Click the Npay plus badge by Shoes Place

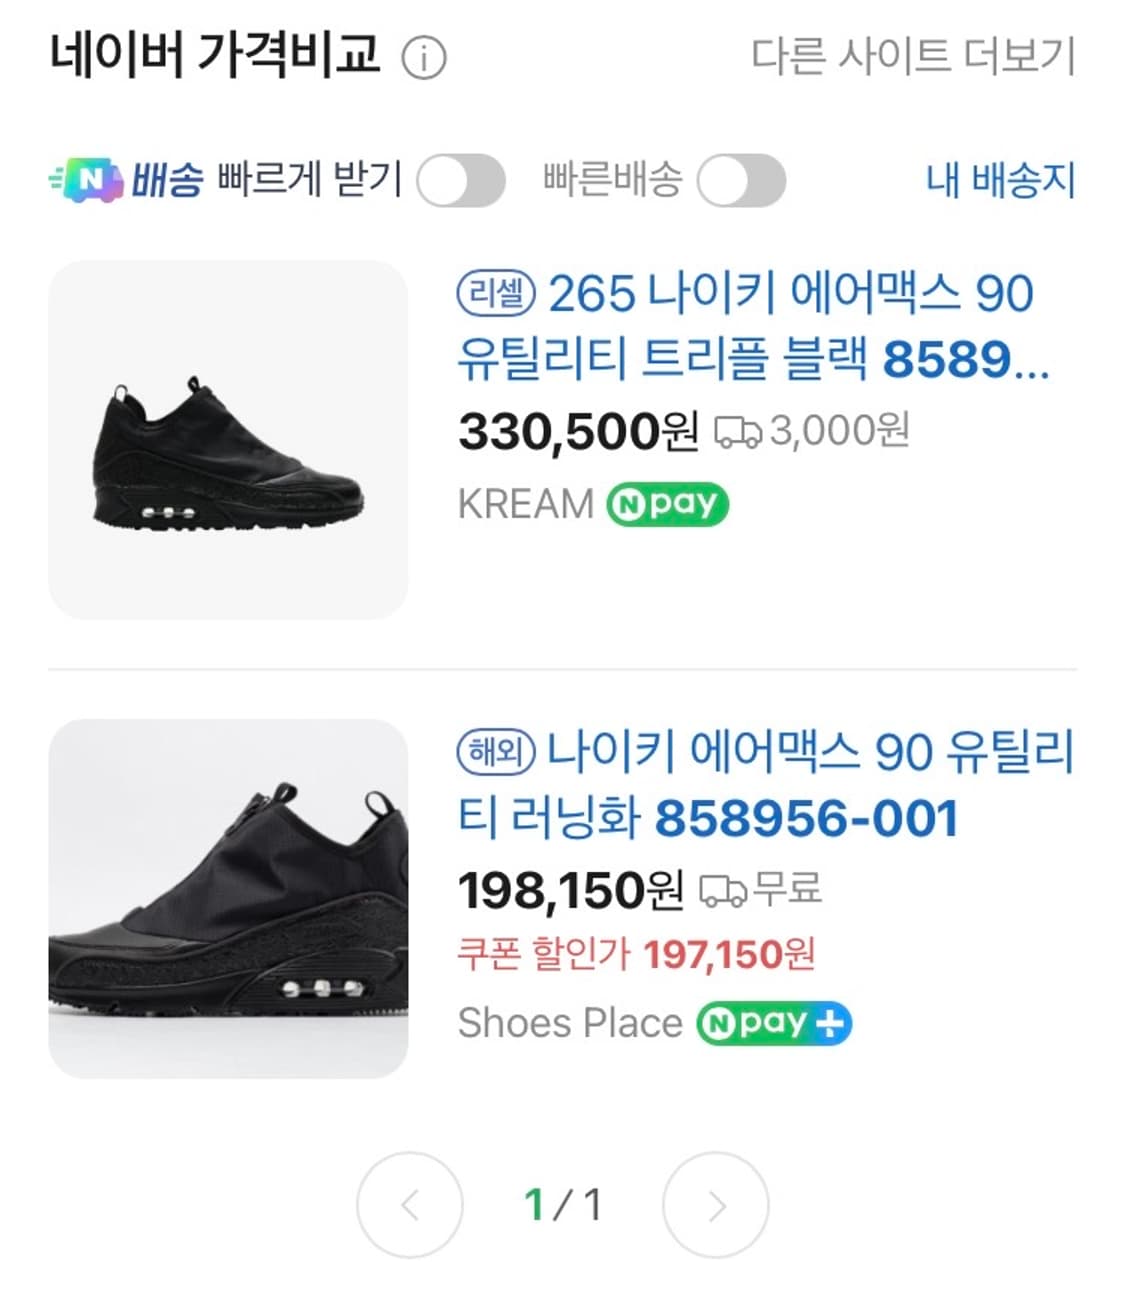[774, 1023]
